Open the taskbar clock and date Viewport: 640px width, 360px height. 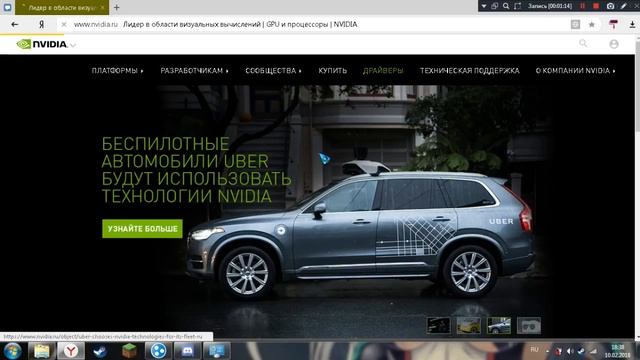tap(617, 351)
